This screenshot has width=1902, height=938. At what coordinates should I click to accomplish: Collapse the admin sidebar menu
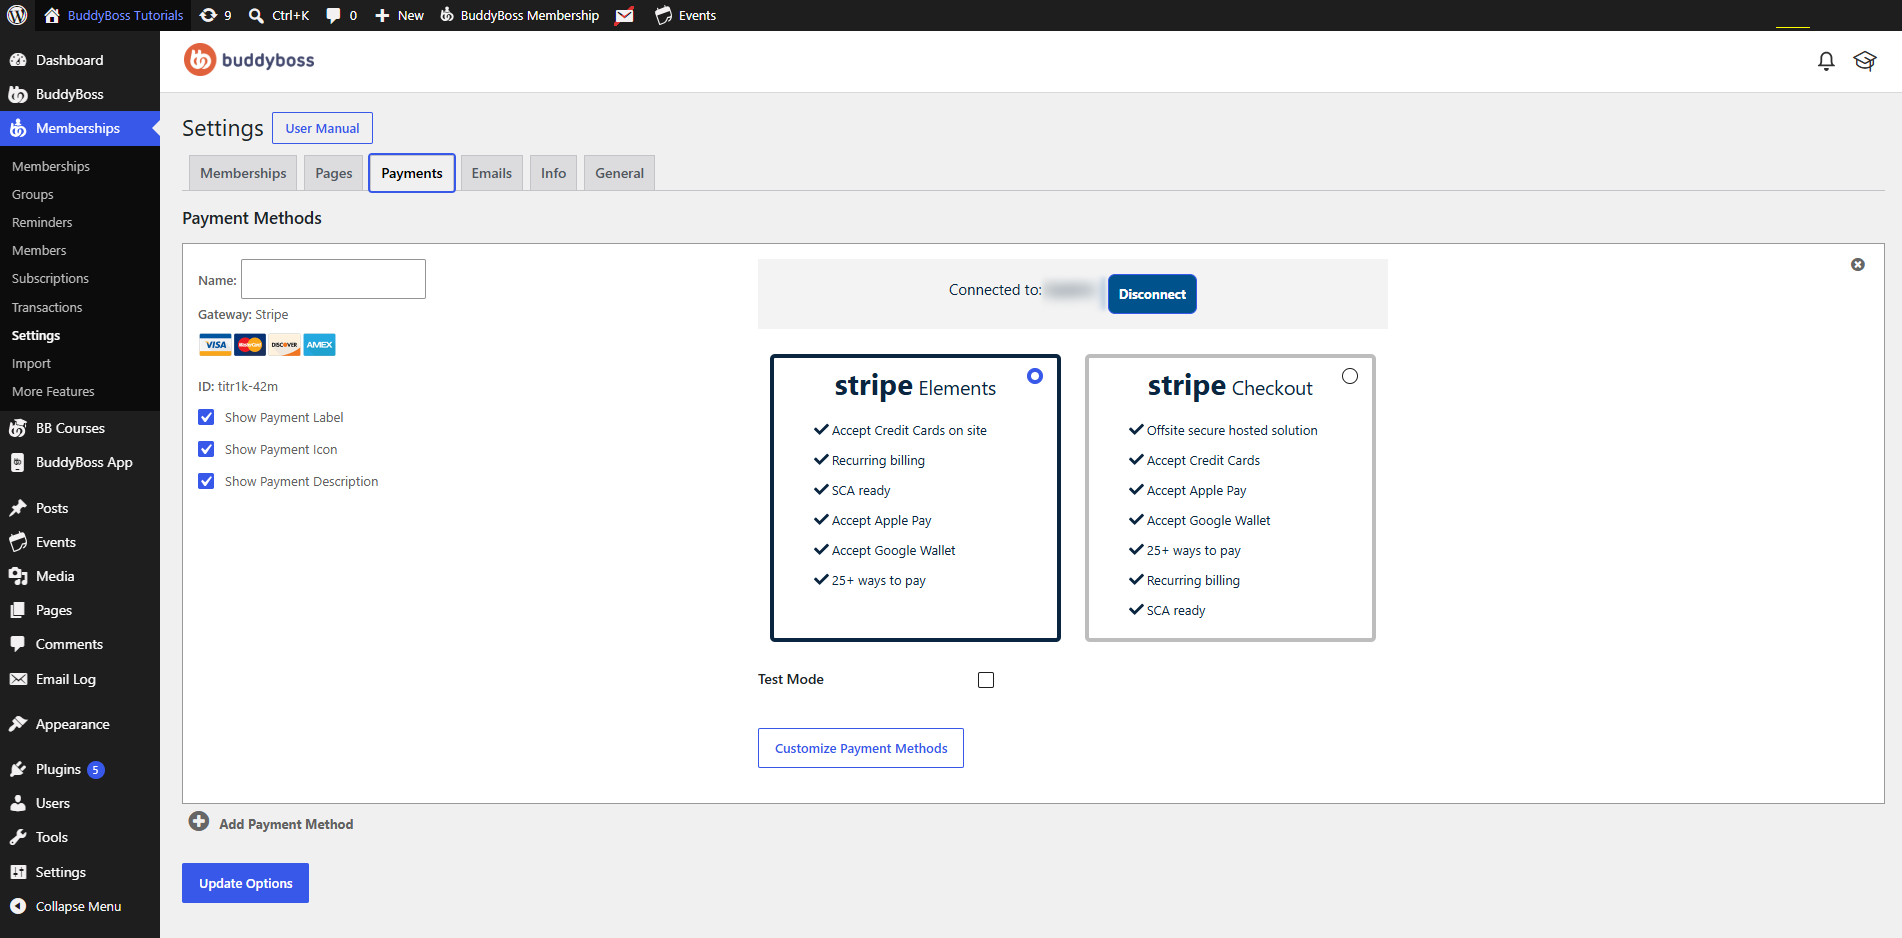point(80,906)
